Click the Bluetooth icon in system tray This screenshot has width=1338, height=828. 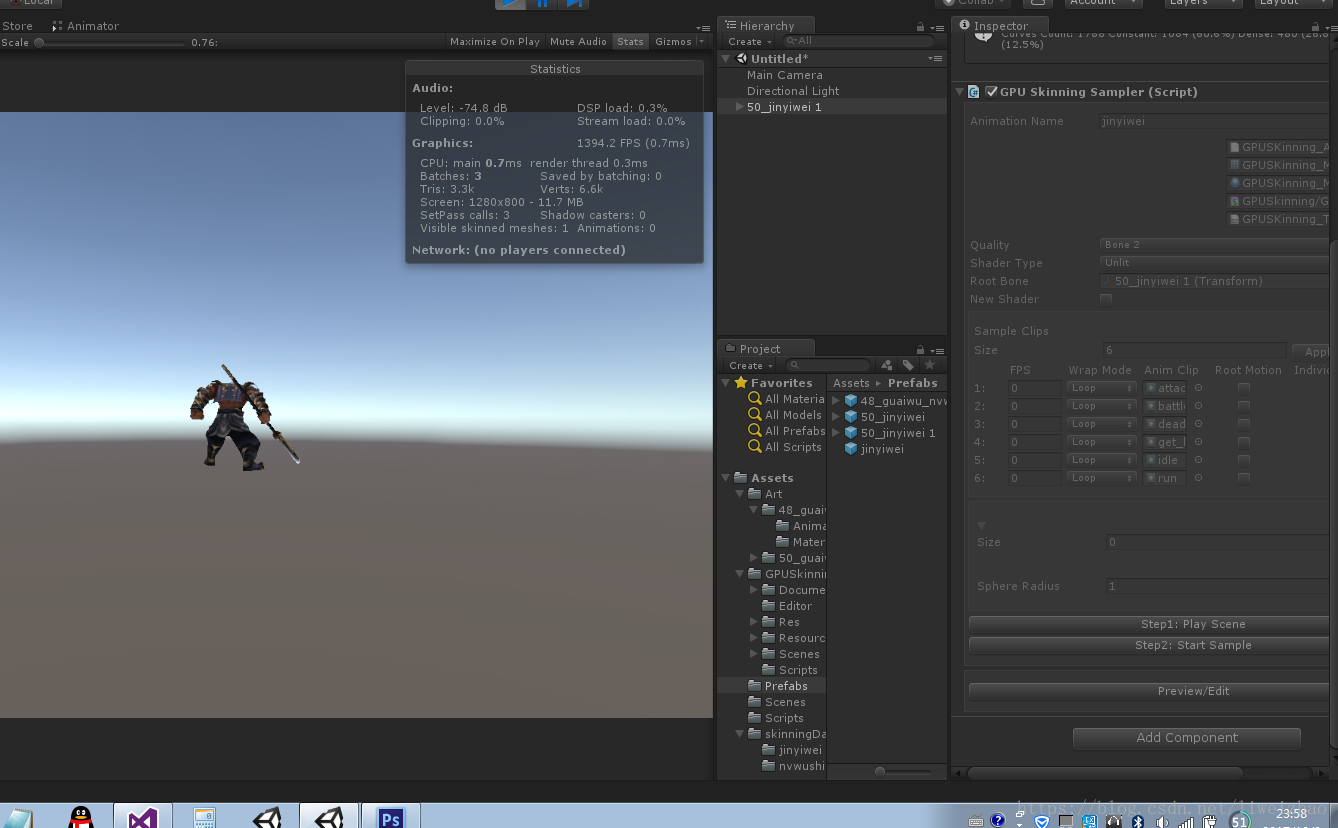(x=1137, y=821)
